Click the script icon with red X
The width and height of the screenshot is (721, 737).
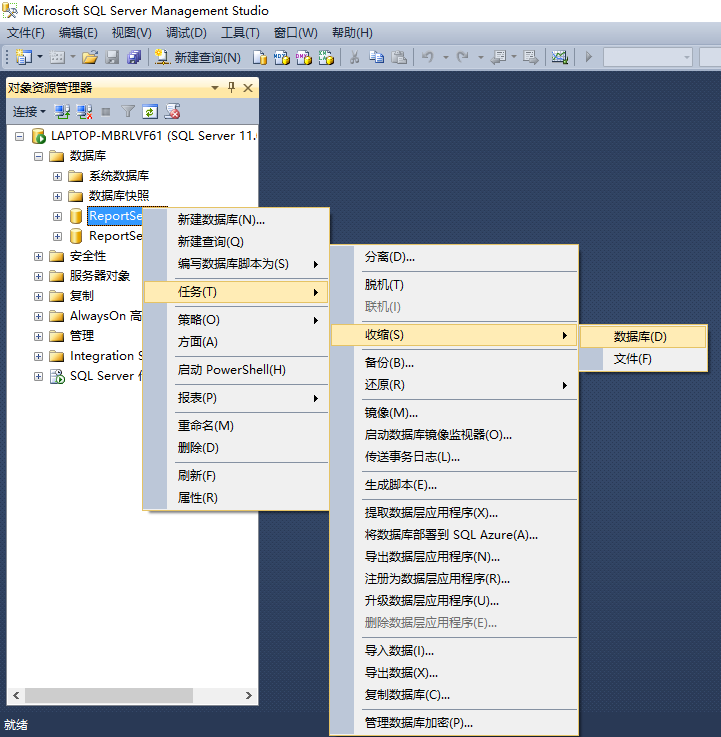(172, 112)
